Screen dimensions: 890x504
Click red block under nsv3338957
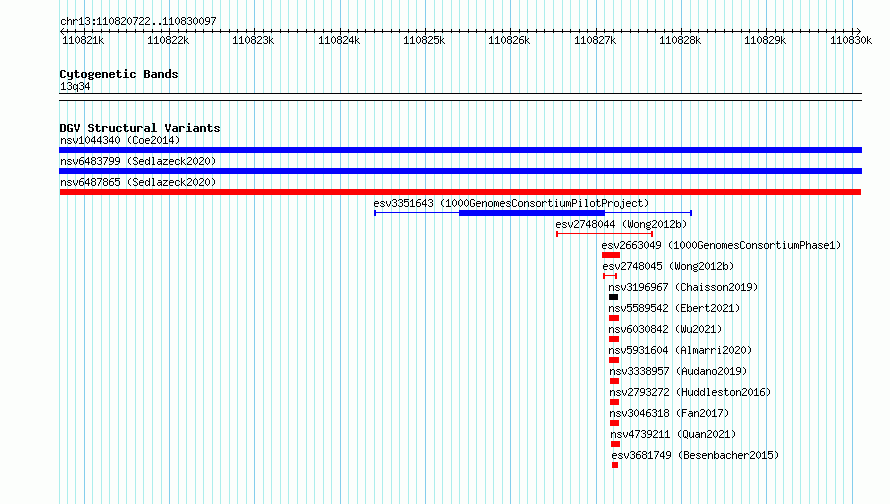point(614,381)
